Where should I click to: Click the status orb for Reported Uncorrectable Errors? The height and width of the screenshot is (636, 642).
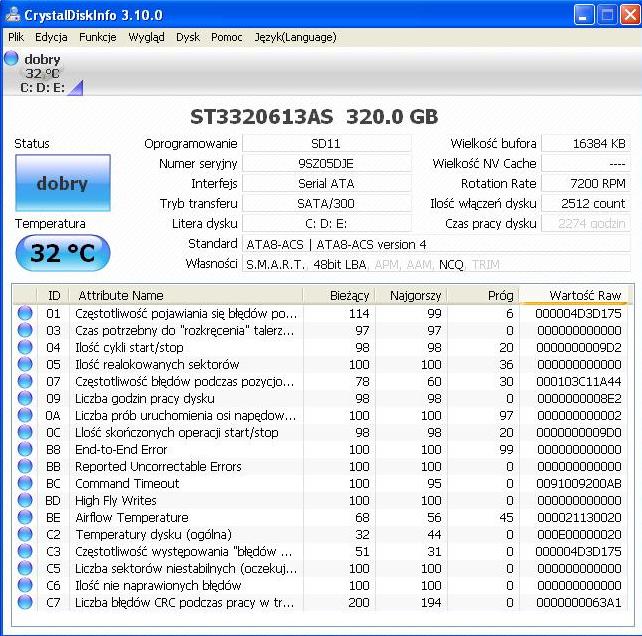point(25,466)
